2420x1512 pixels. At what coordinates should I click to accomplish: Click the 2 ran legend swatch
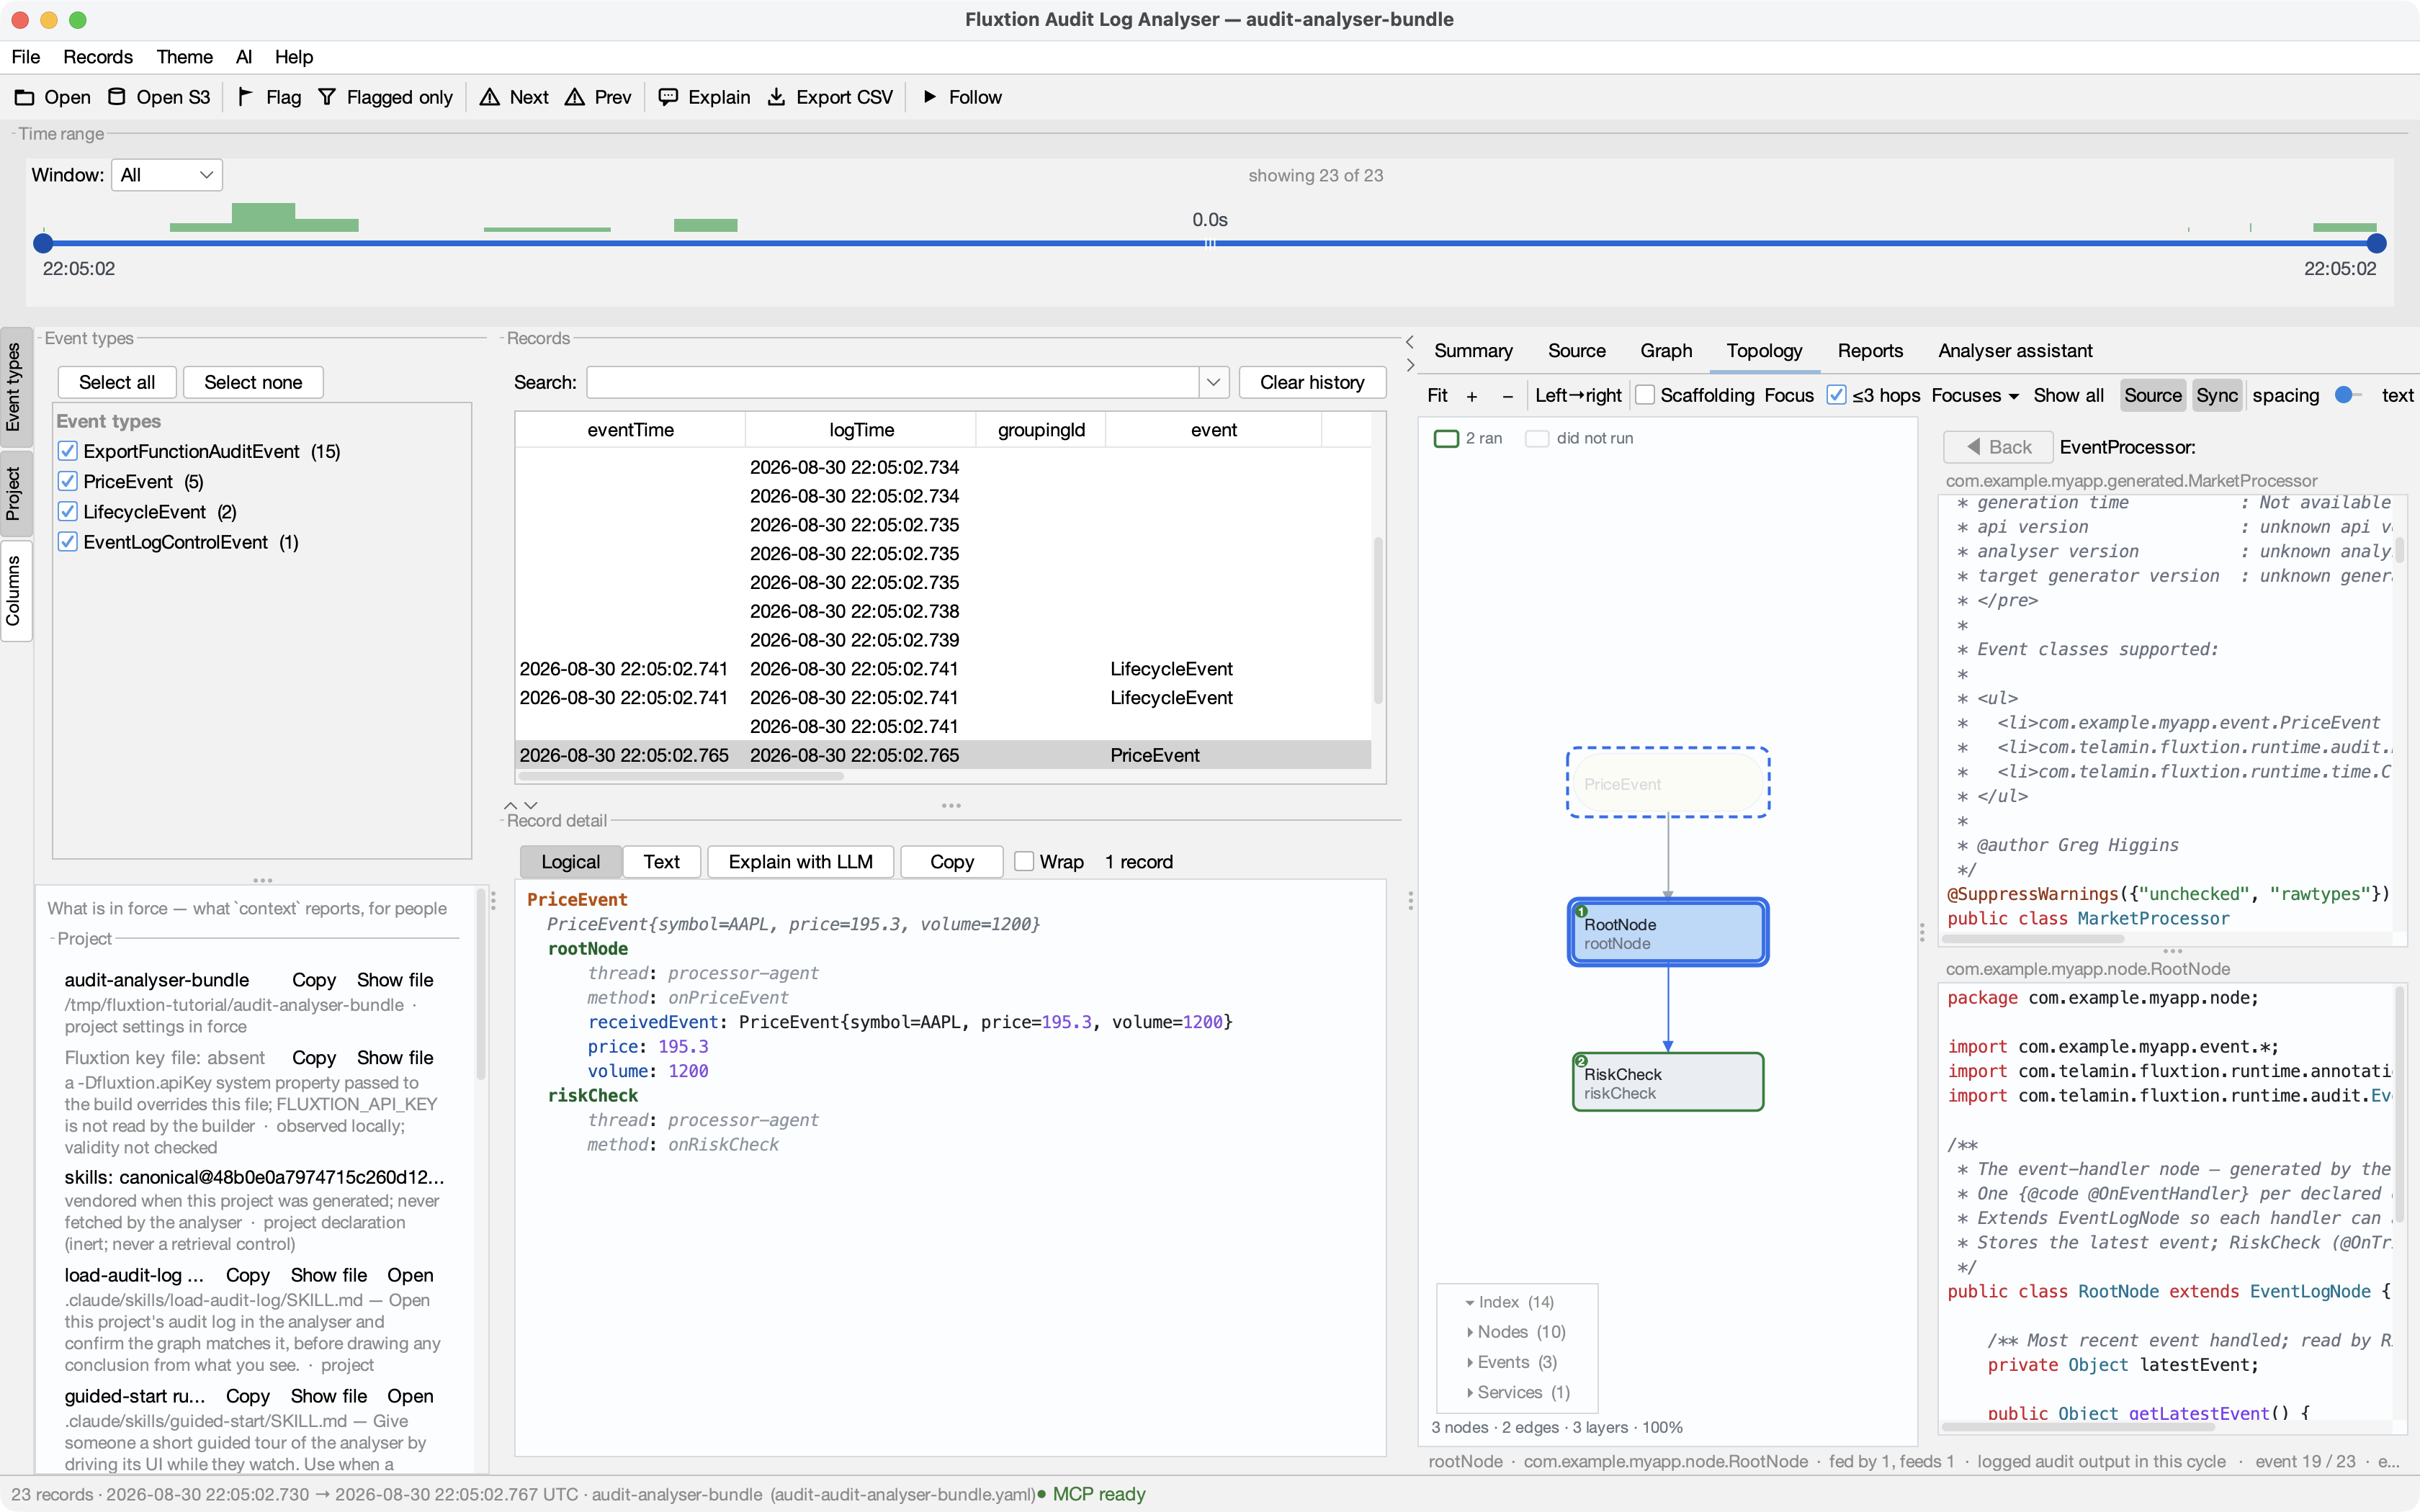[1446, 438]
